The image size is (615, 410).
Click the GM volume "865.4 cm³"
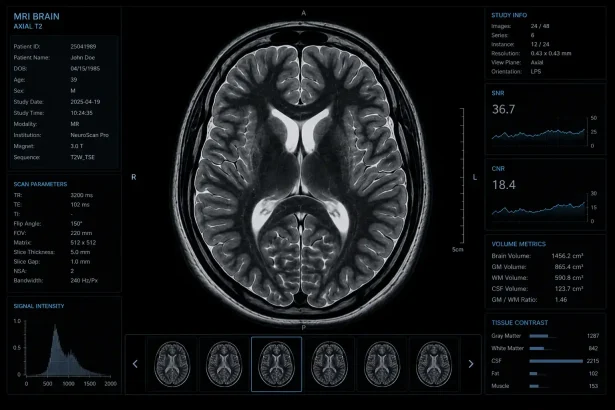point(569,267)
